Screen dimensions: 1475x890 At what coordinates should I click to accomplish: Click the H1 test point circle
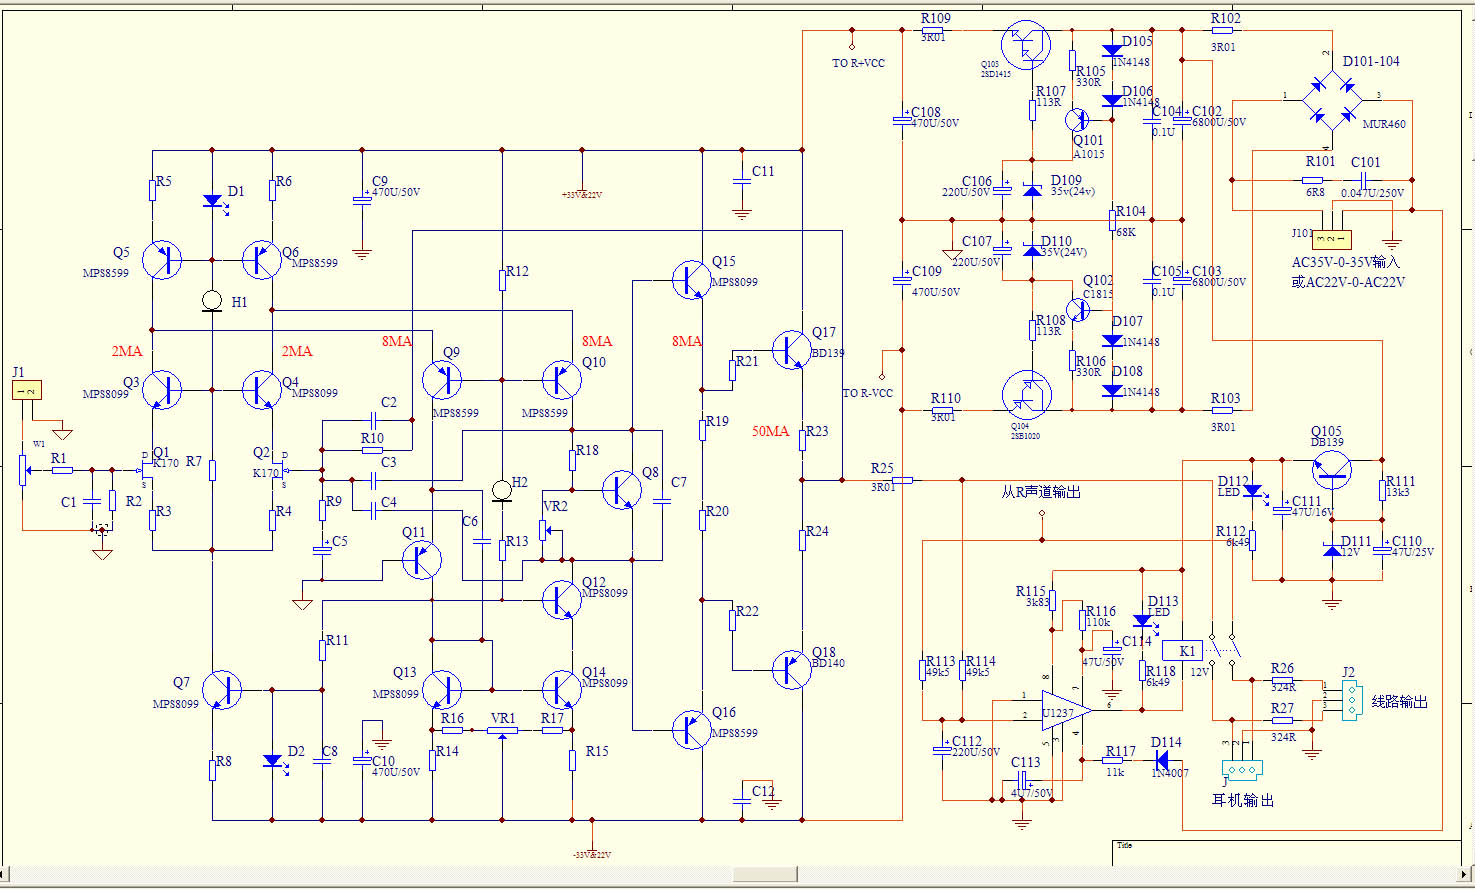click(x=211, y=301)
